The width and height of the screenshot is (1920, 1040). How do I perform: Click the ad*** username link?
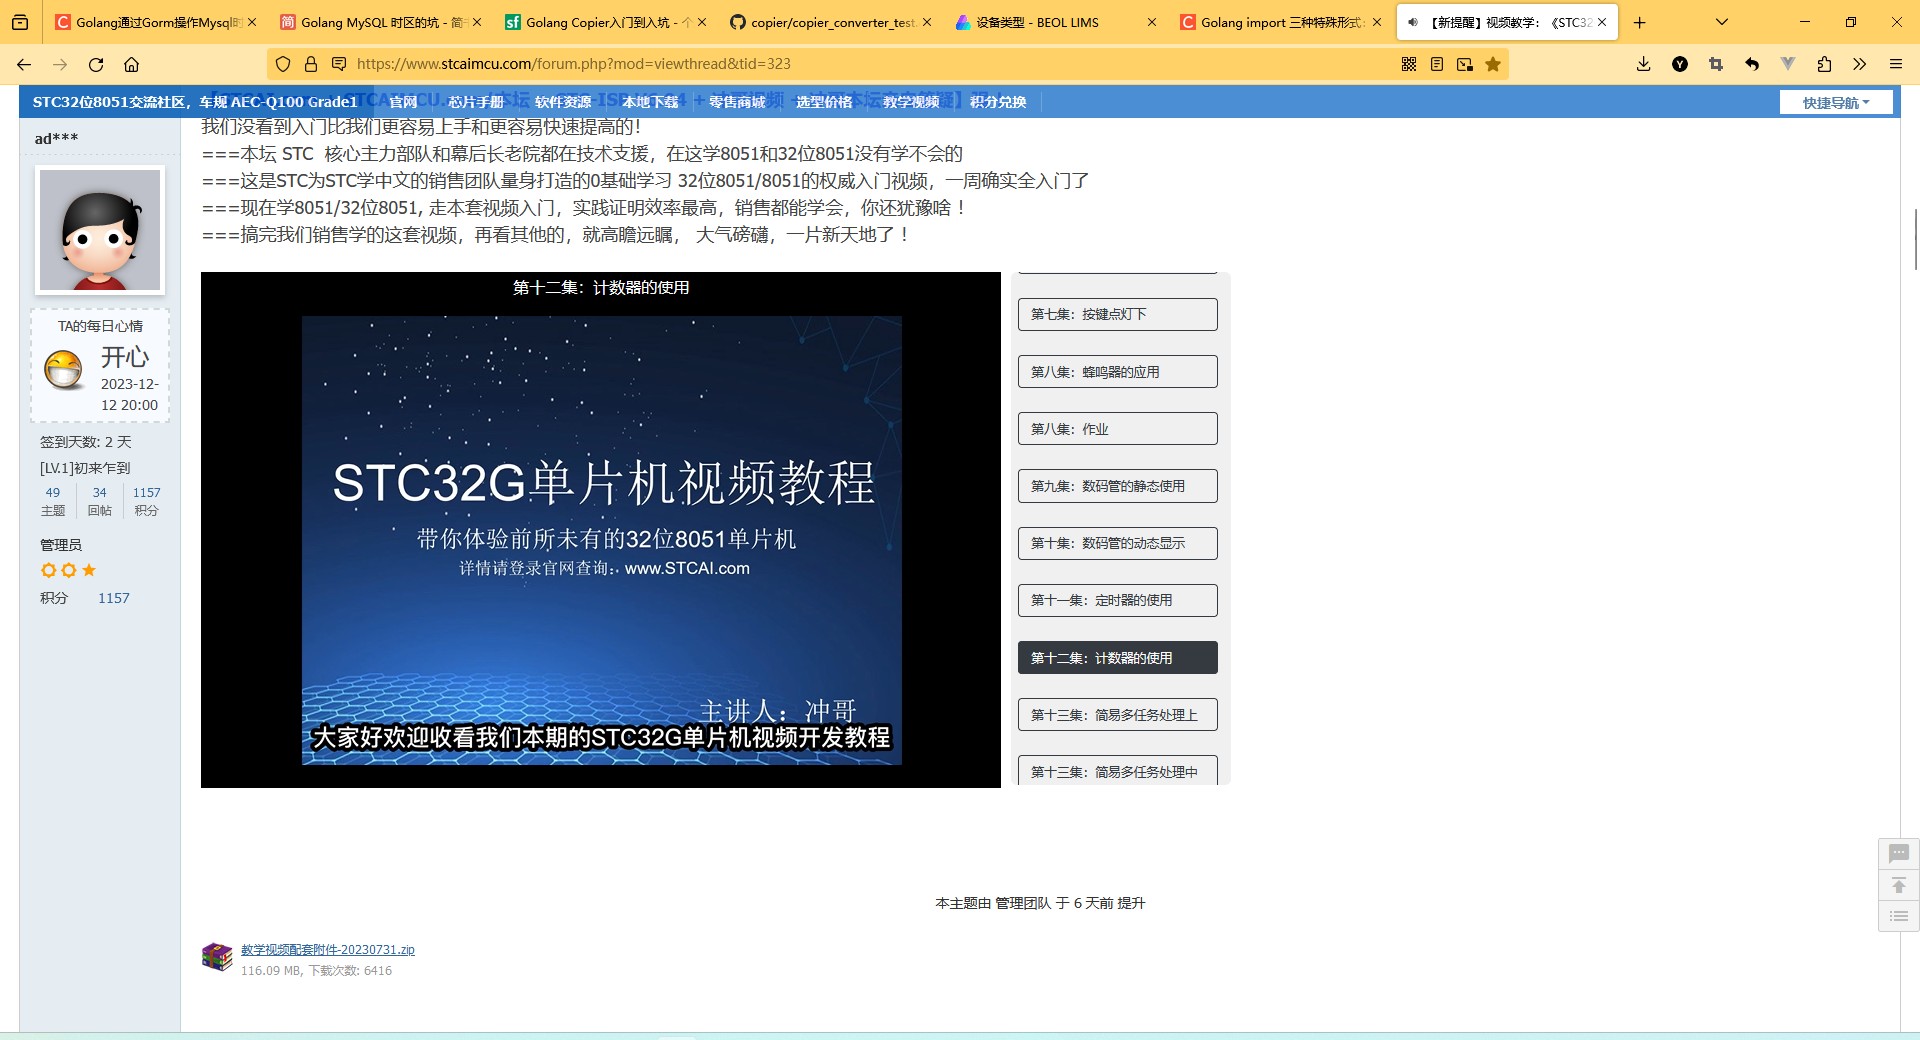(56, 138)
